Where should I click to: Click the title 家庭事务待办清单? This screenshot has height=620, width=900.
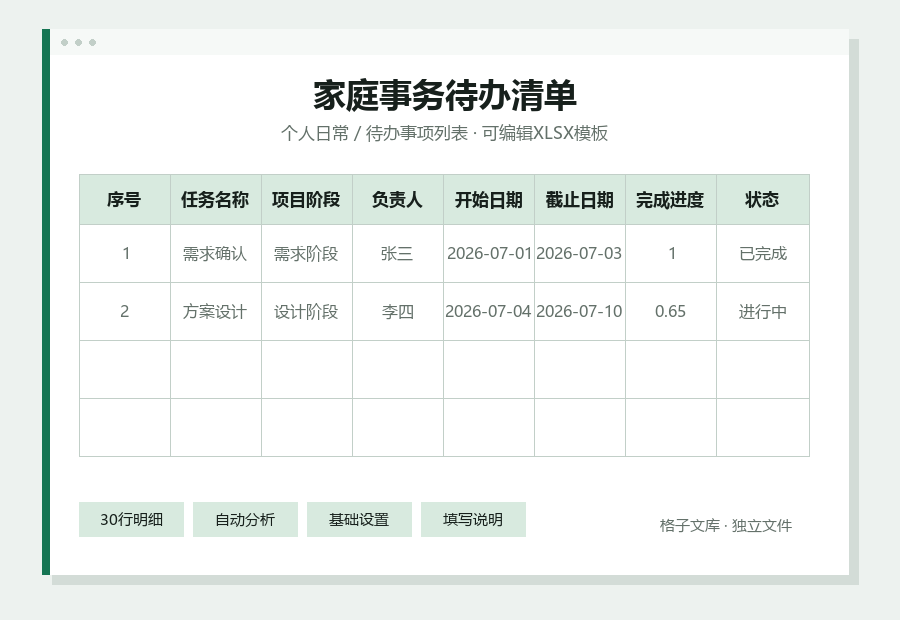coord(445,96)
